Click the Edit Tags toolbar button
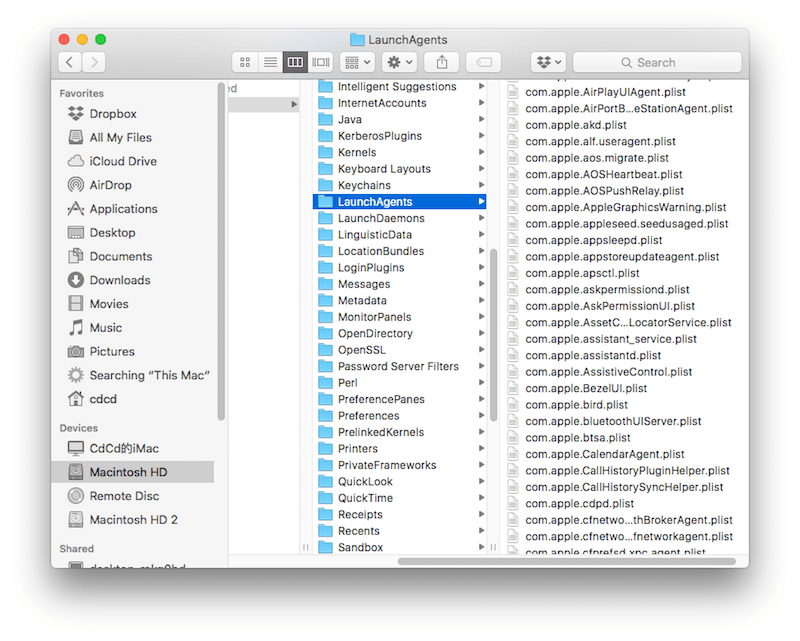The height and width of the screenshot is (641, 800). pos(484,62)
